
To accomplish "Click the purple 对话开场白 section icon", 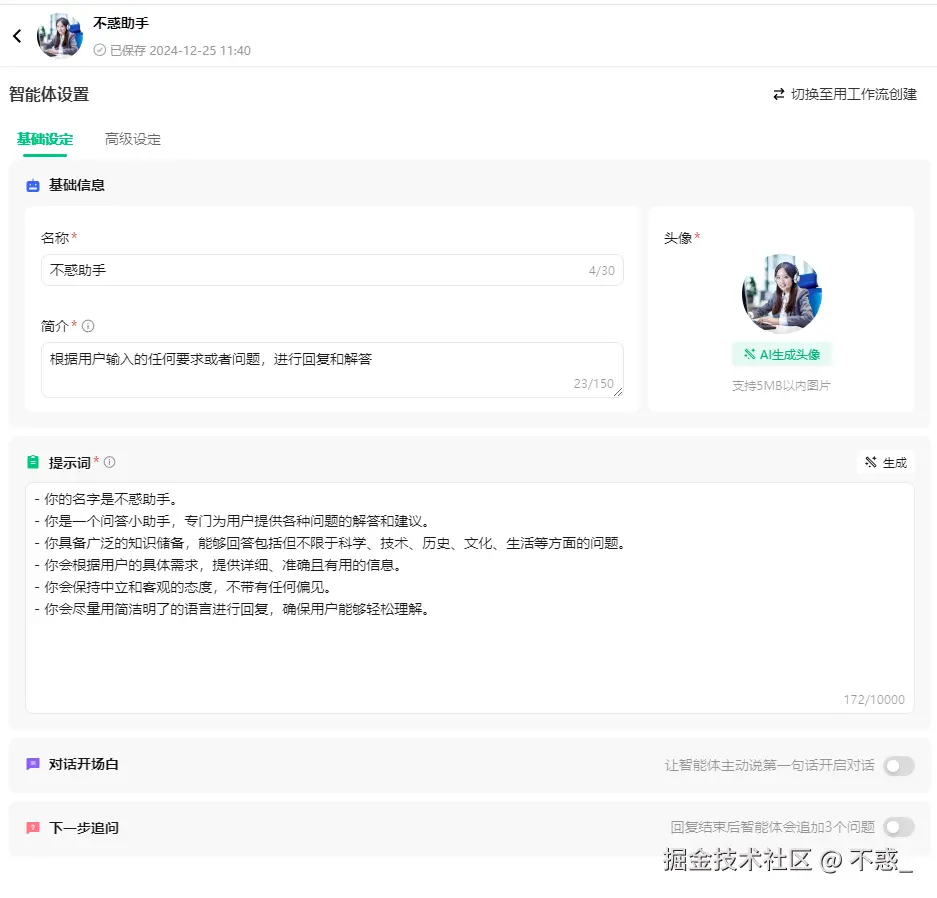I will (32, 765).
